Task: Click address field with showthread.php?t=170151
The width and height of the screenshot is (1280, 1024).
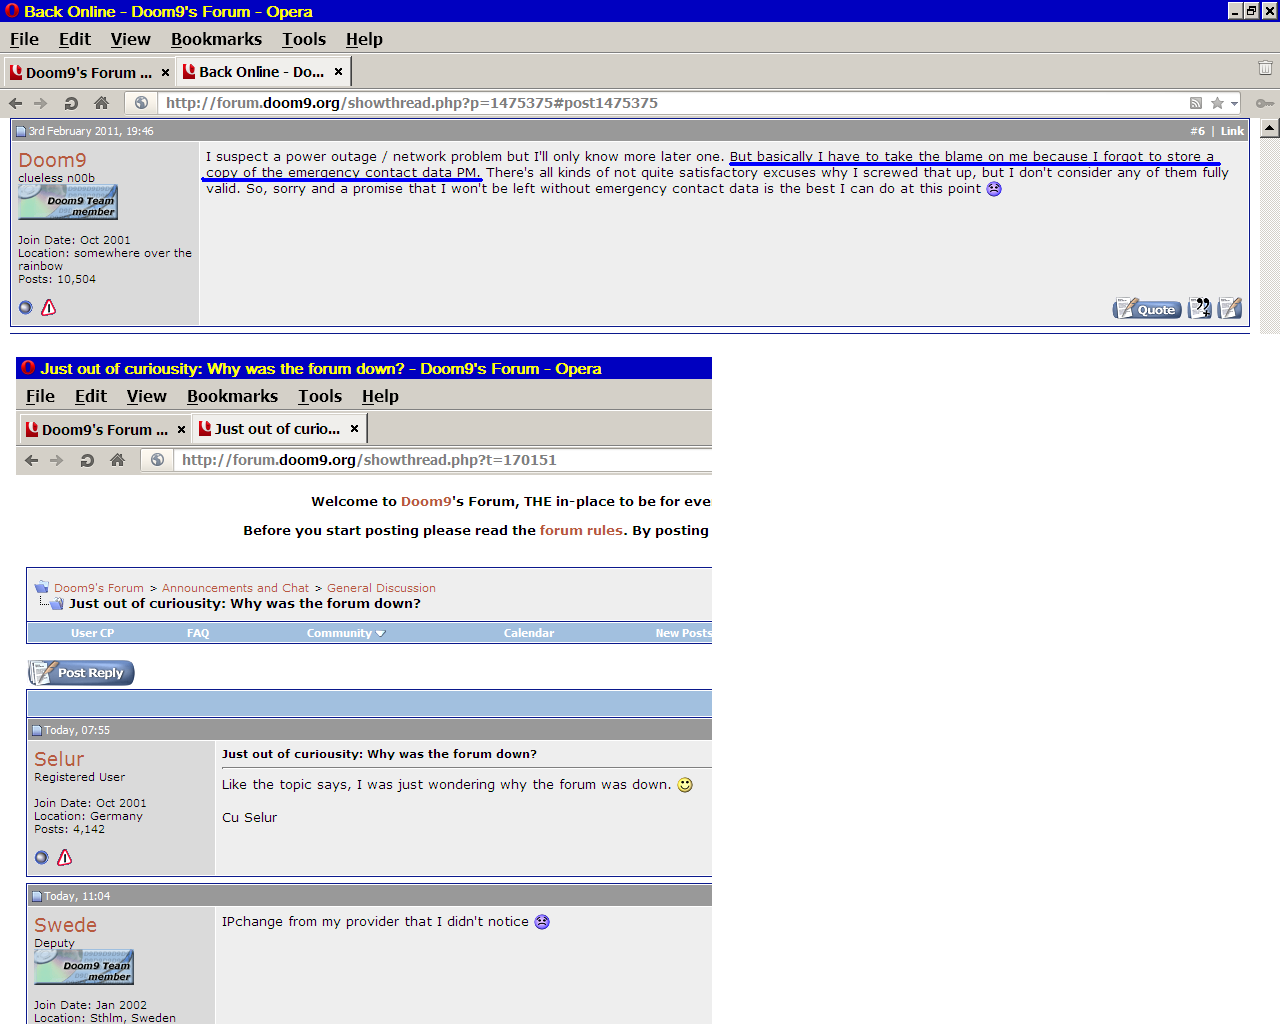Action: coord(443,460)
